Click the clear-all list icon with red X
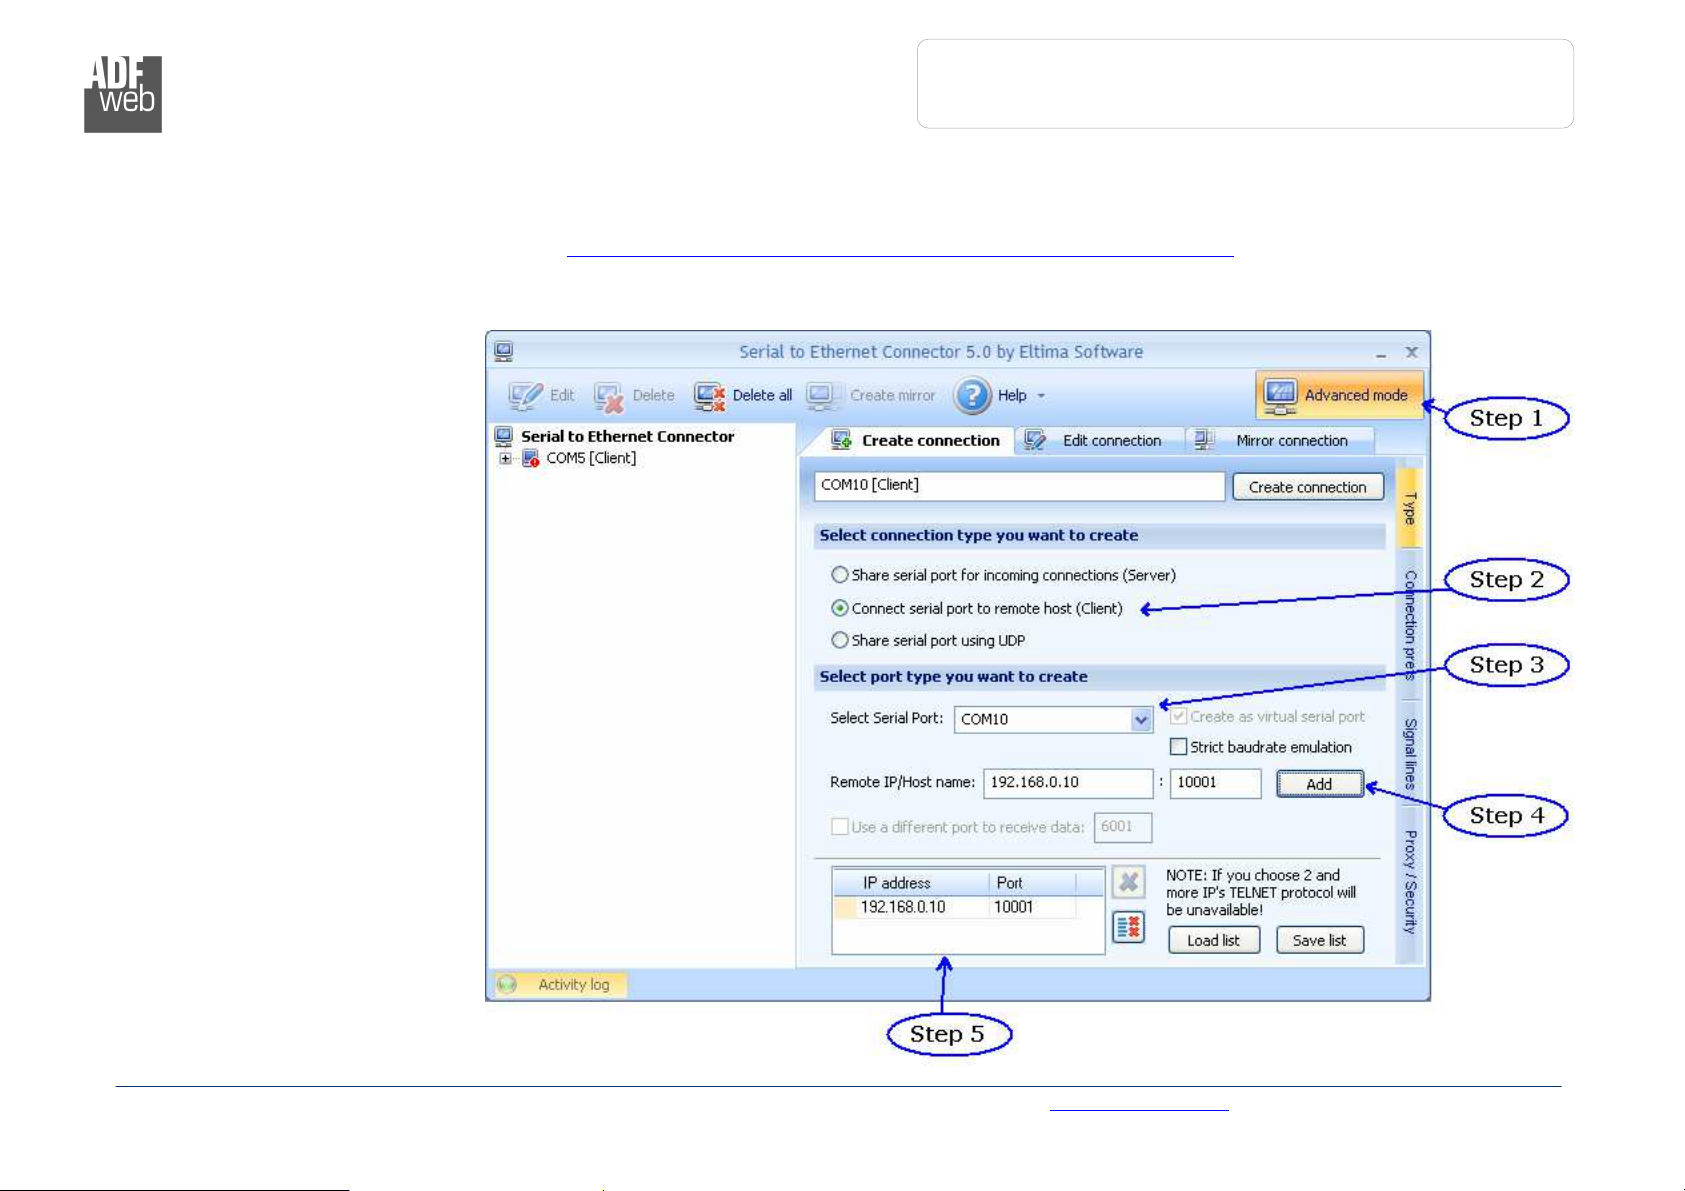 point(1128,927)
